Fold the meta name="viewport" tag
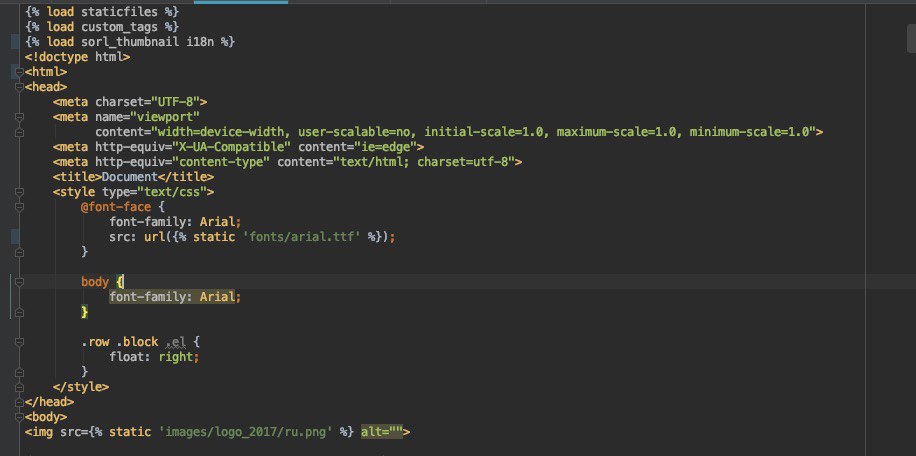This screenshot has width=916, height=456. (19, 117)
